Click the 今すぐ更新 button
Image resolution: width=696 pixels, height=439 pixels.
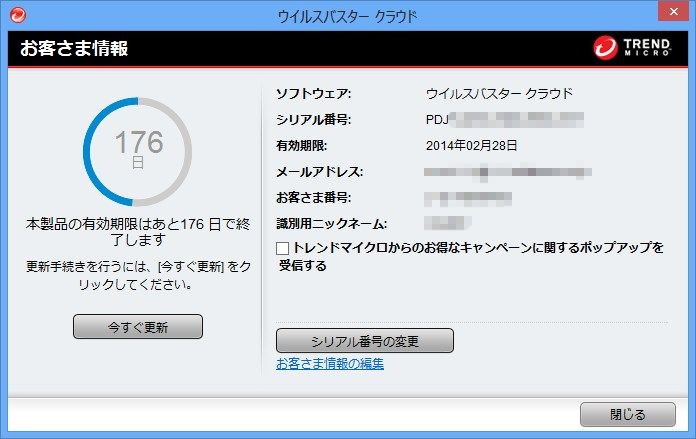coord(138,327)
